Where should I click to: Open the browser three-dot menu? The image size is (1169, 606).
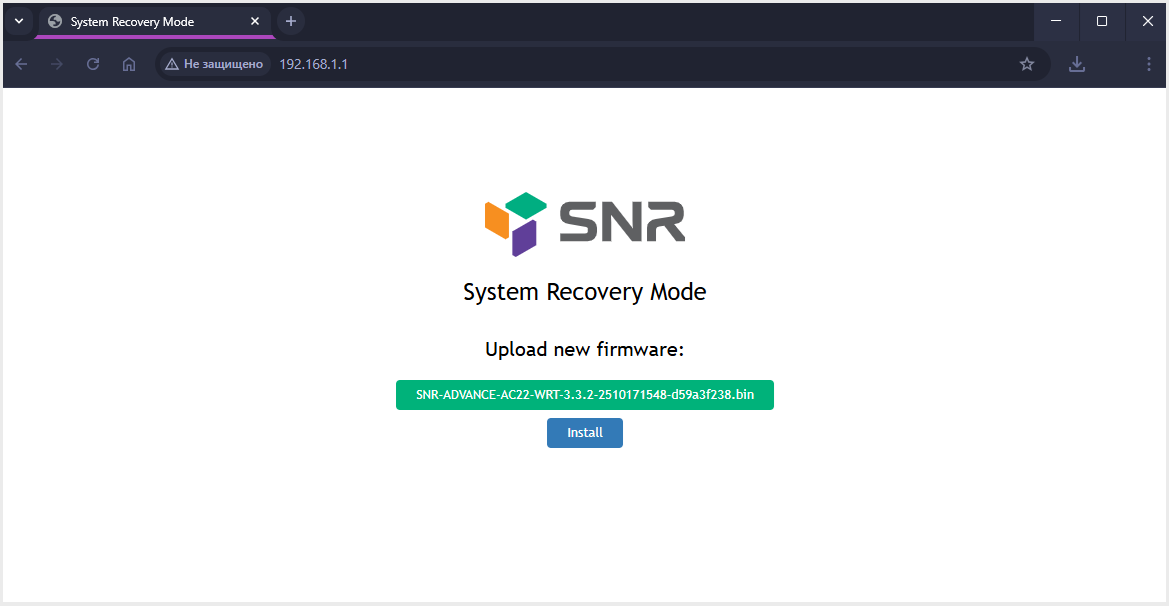[x=1148, y=64]
